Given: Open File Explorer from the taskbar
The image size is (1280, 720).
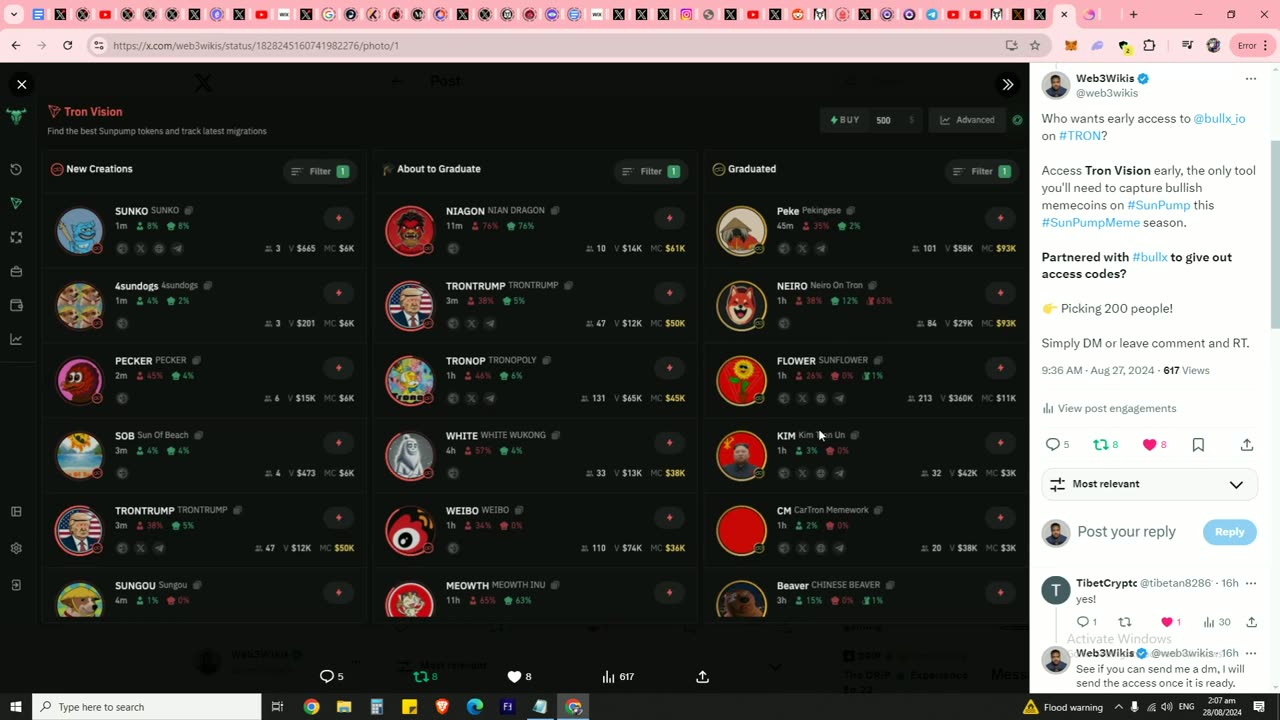Looking at the screenshot, I should point(344,707).
